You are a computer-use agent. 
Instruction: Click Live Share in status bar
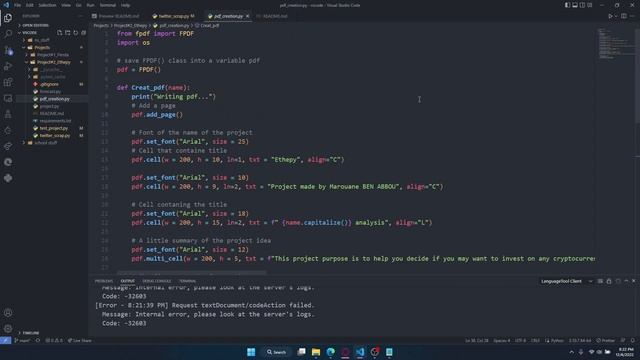click(x=80, y=340)
